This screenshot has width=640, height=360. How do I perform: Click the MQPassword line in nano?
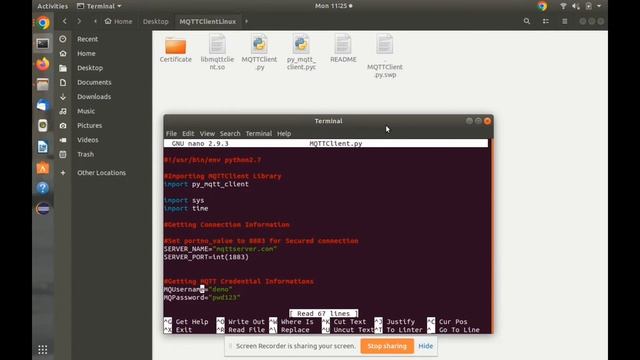[202, 298]
